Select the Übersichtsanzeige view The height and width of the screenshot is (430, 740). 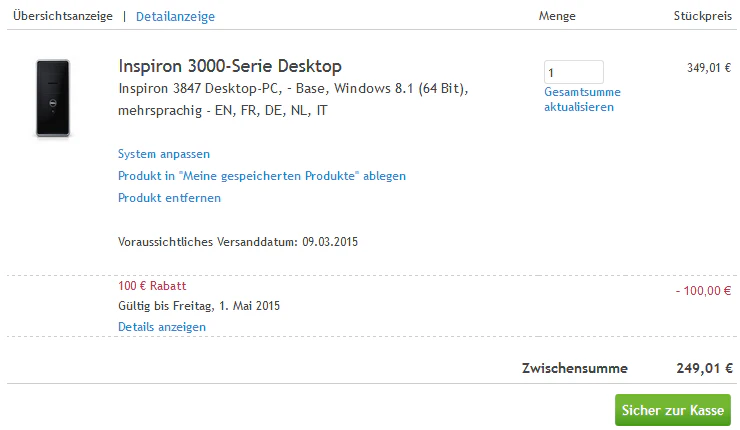63,16
